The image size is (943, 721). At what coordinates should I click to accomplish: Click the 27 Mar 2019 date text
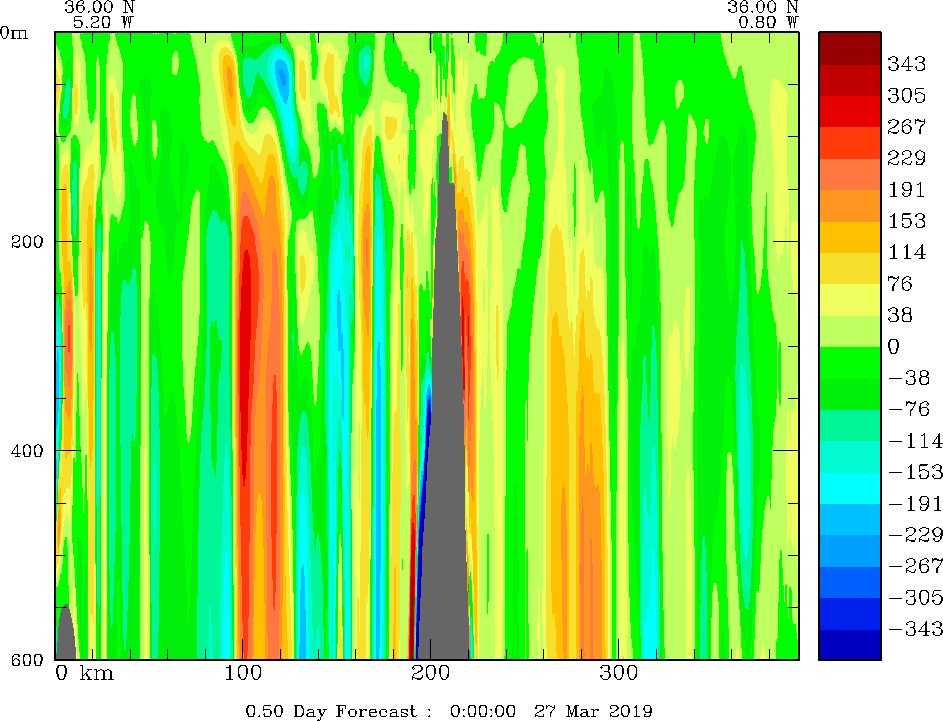tap(593, 711)
